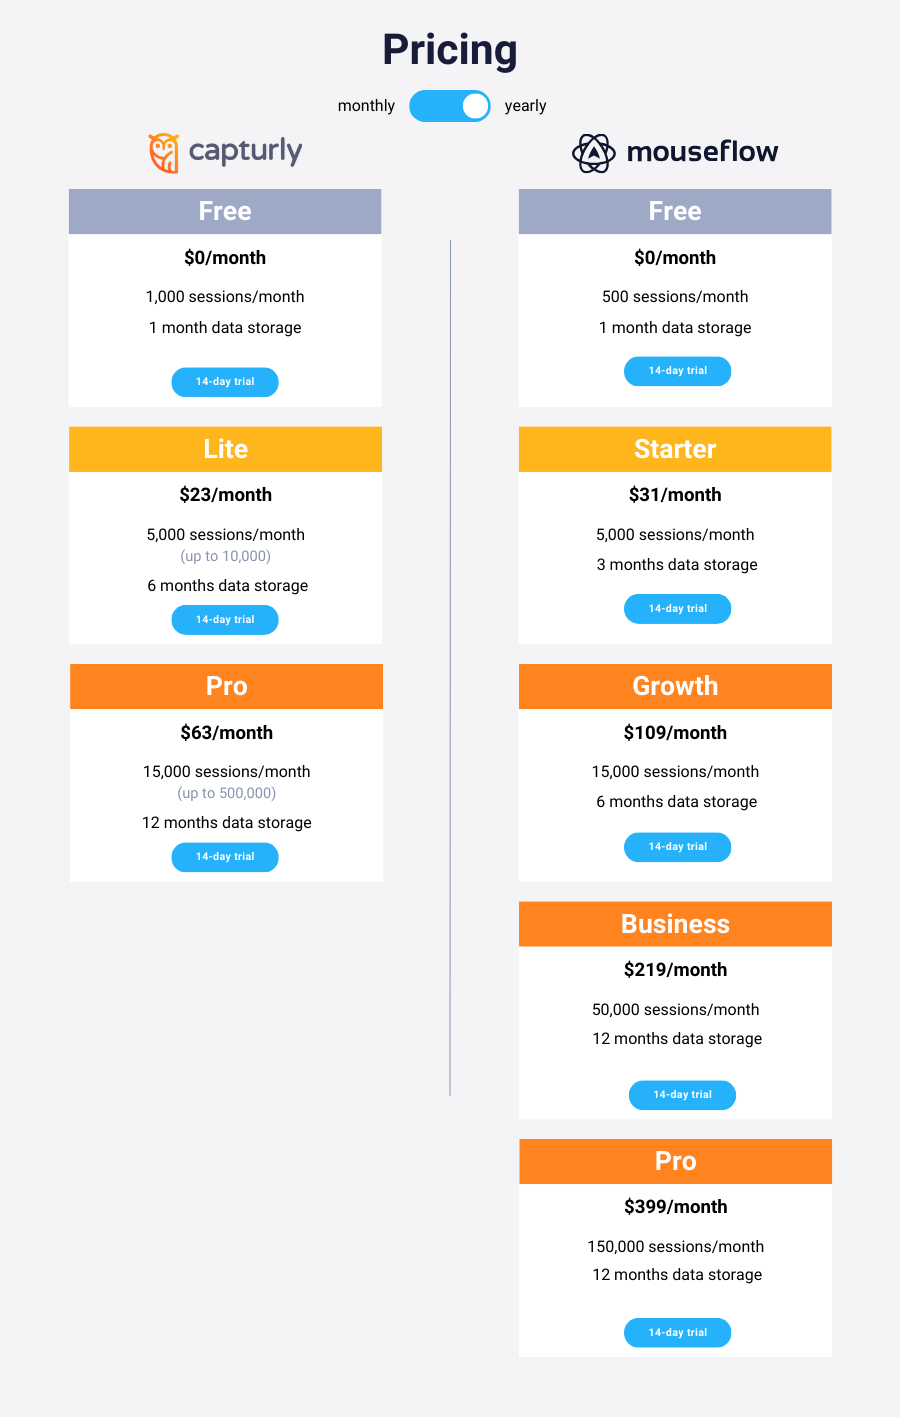
Task: Click the monthly label
Action: 366,105
